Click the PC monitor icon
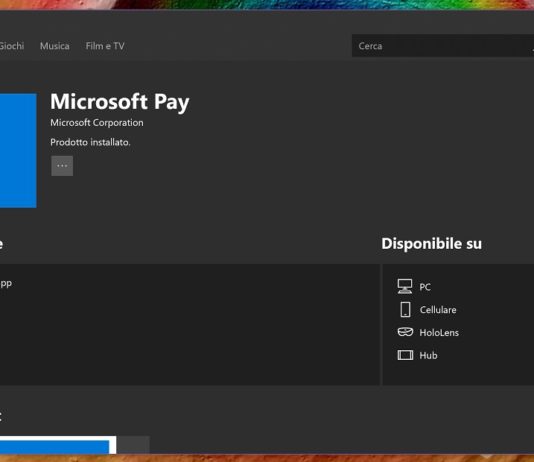The image size is (534, 462). (x=405, y=286)
